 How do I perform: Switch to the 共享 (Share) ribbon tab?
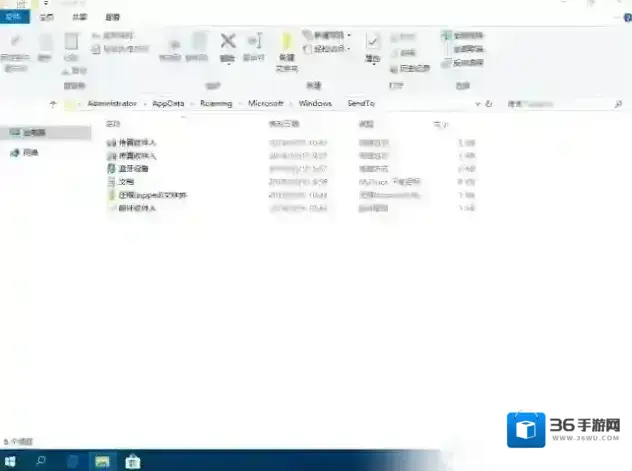[79, 17]
